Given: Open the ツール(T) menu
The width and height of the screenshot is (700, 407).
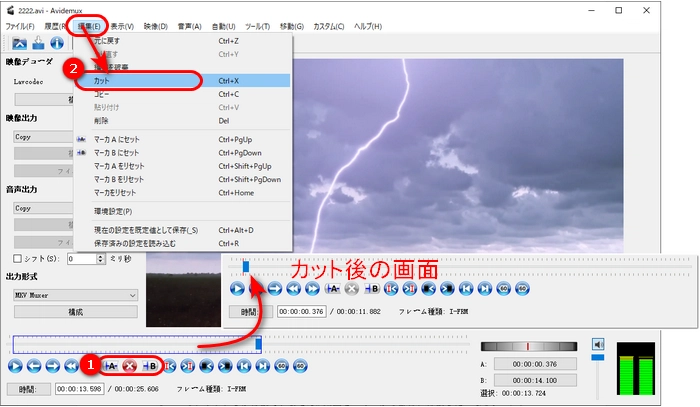Looking at the screenshot, I should 257,26.
